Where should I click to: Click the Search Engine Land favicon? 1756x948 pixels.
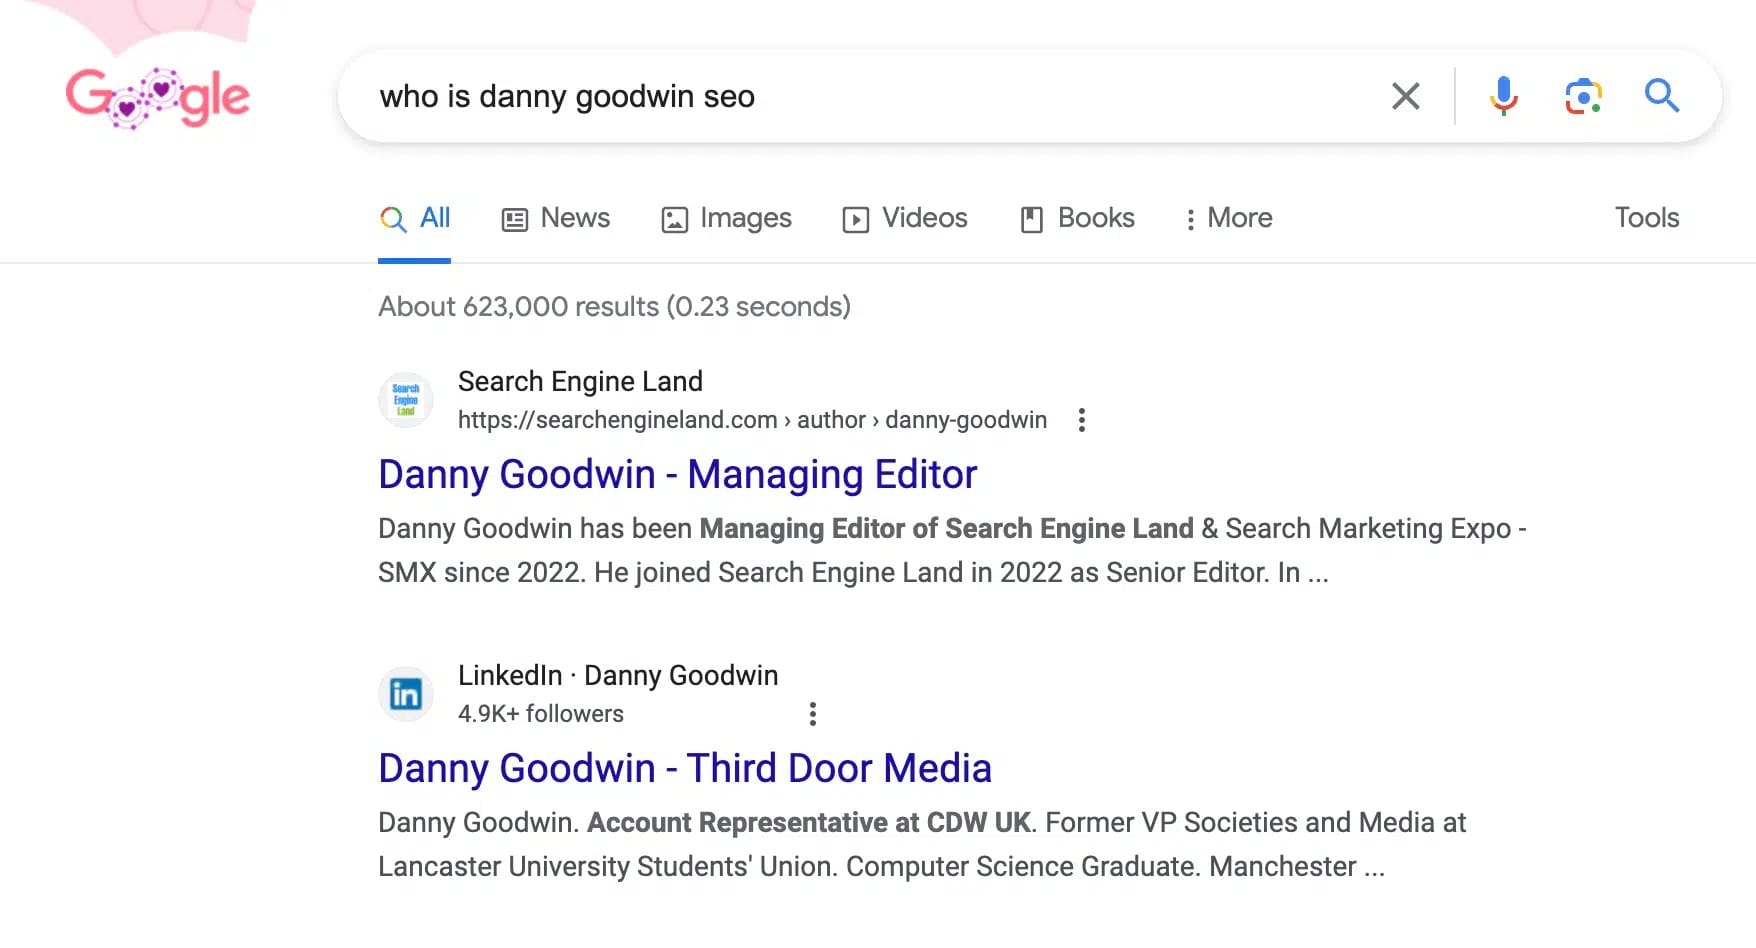pos(406,400)
